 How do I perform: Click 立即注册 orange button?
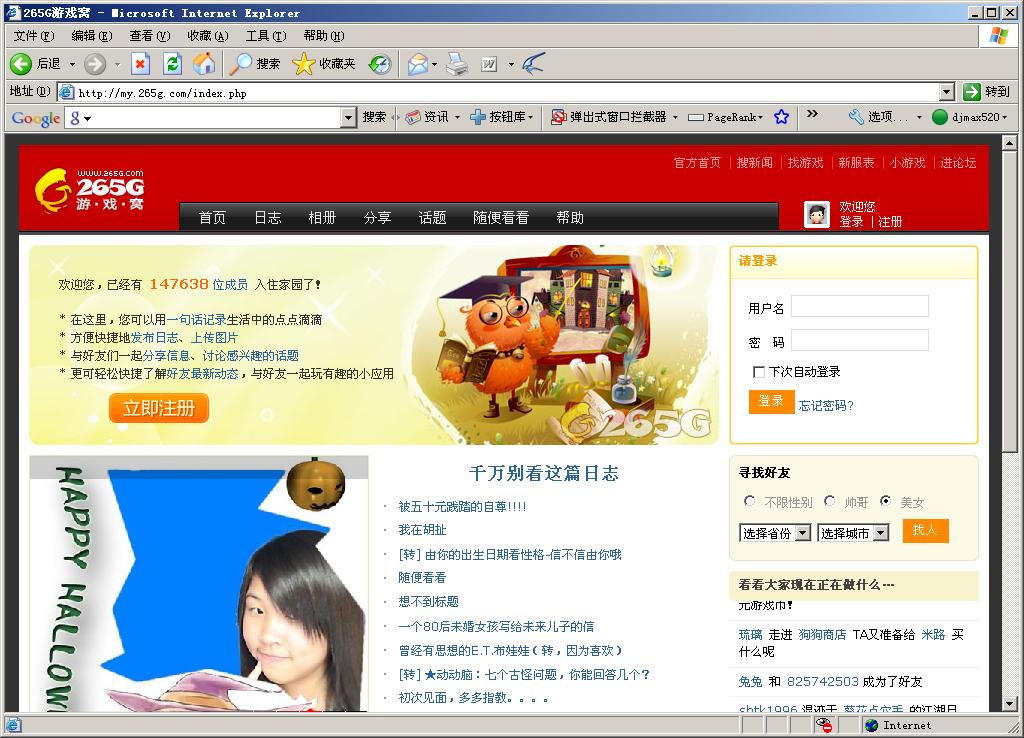coord(159,408)
